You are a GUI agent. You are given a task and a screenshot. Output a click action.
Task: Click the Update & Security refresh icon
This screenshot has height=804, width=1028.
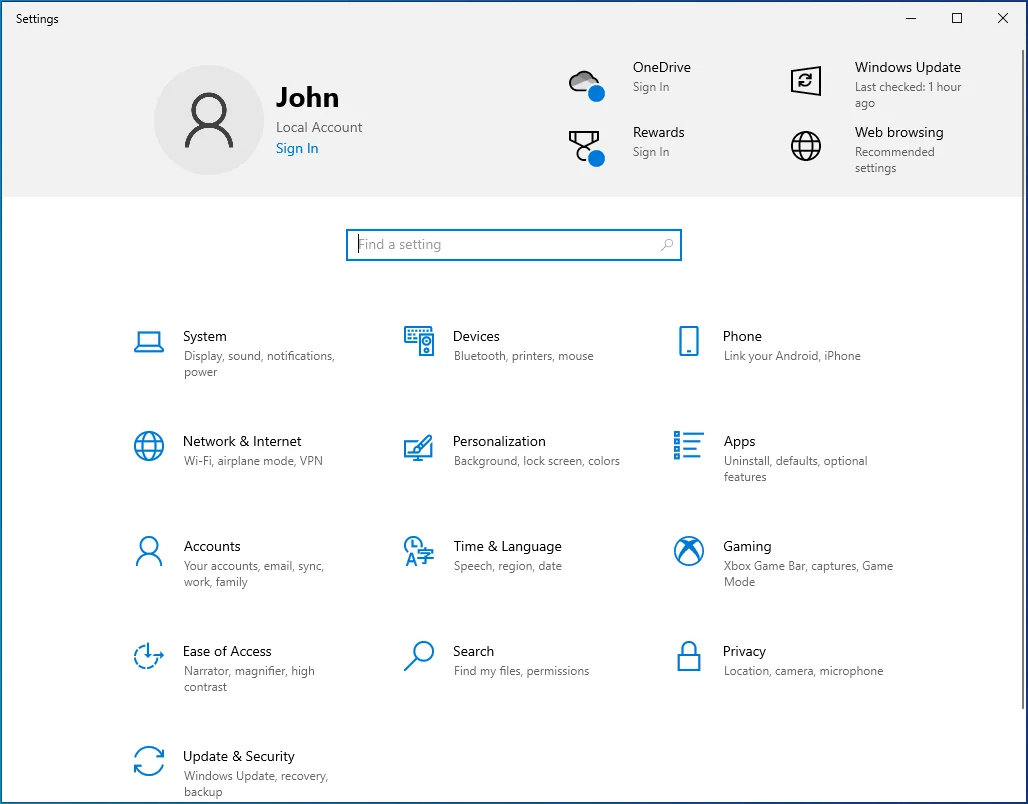(149, 761)
